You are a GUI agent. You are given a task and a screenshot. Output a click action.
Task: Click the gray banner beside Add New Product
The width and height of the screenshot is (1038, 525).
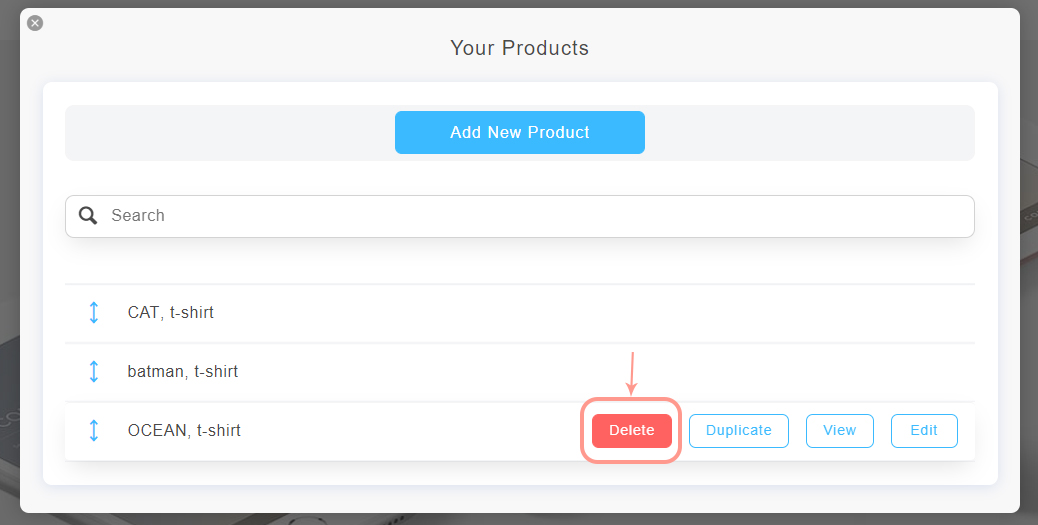230,132
